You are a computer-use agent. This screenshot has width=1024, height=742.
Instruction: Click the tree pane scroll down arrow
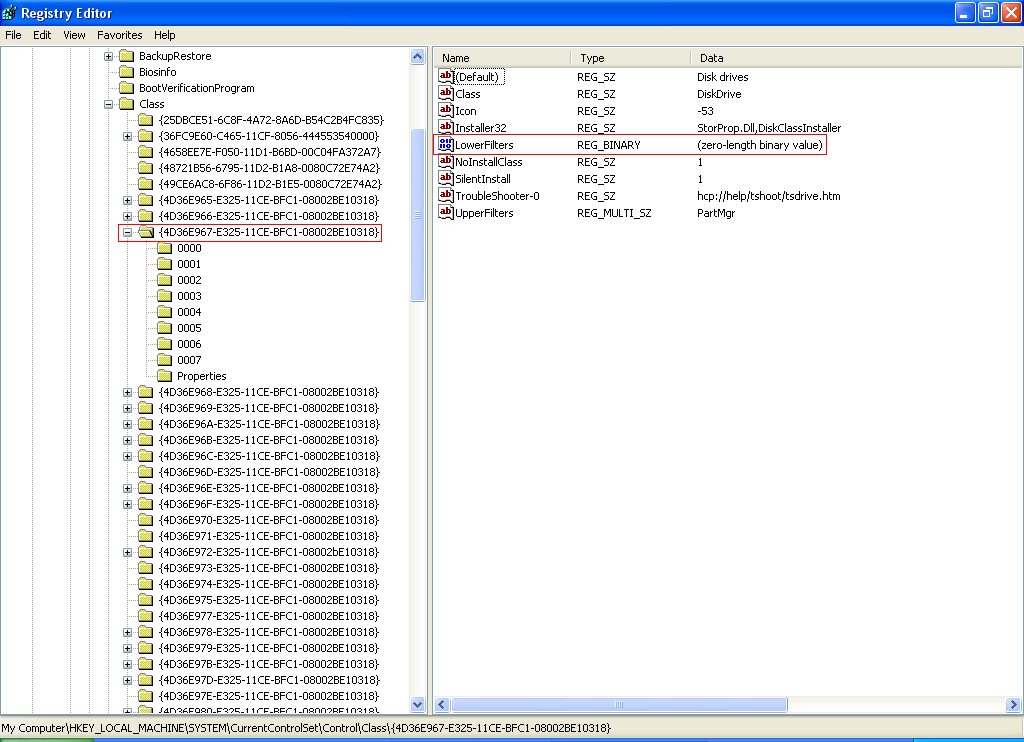point(418,704)
